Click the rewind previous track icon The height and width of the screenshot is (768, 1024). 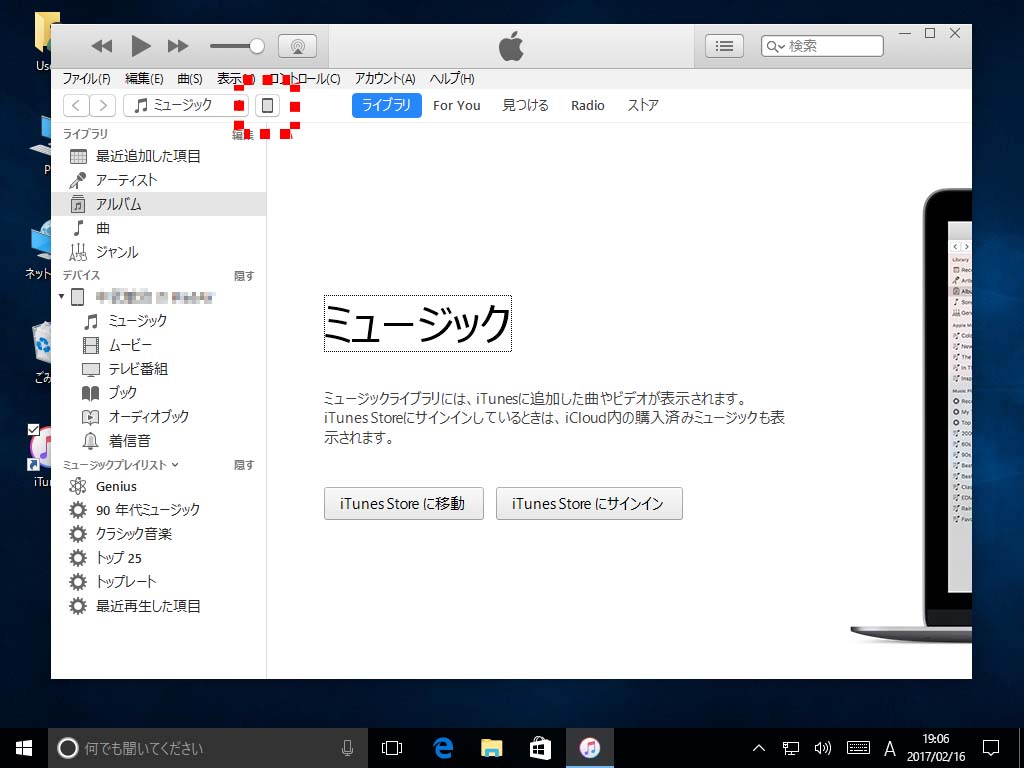[x=102, y=46]
